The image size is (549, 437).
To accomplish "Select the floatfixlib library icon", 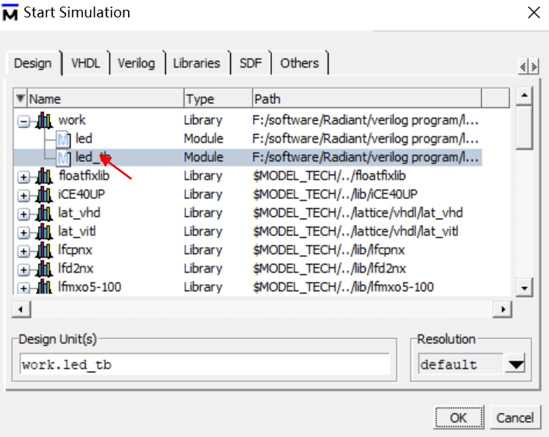I will pyautogui.click(x=44, y=176).
